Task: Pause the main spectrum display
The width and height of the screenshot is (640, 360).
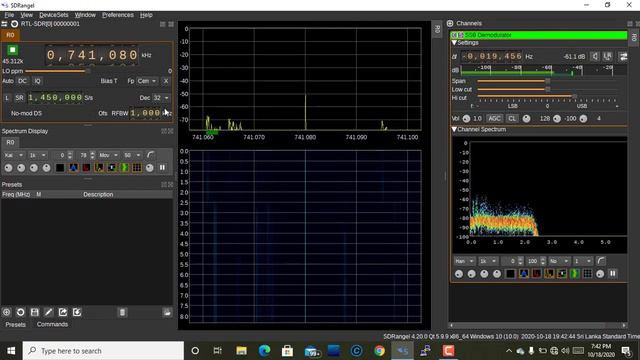Action: coord(162,168)
